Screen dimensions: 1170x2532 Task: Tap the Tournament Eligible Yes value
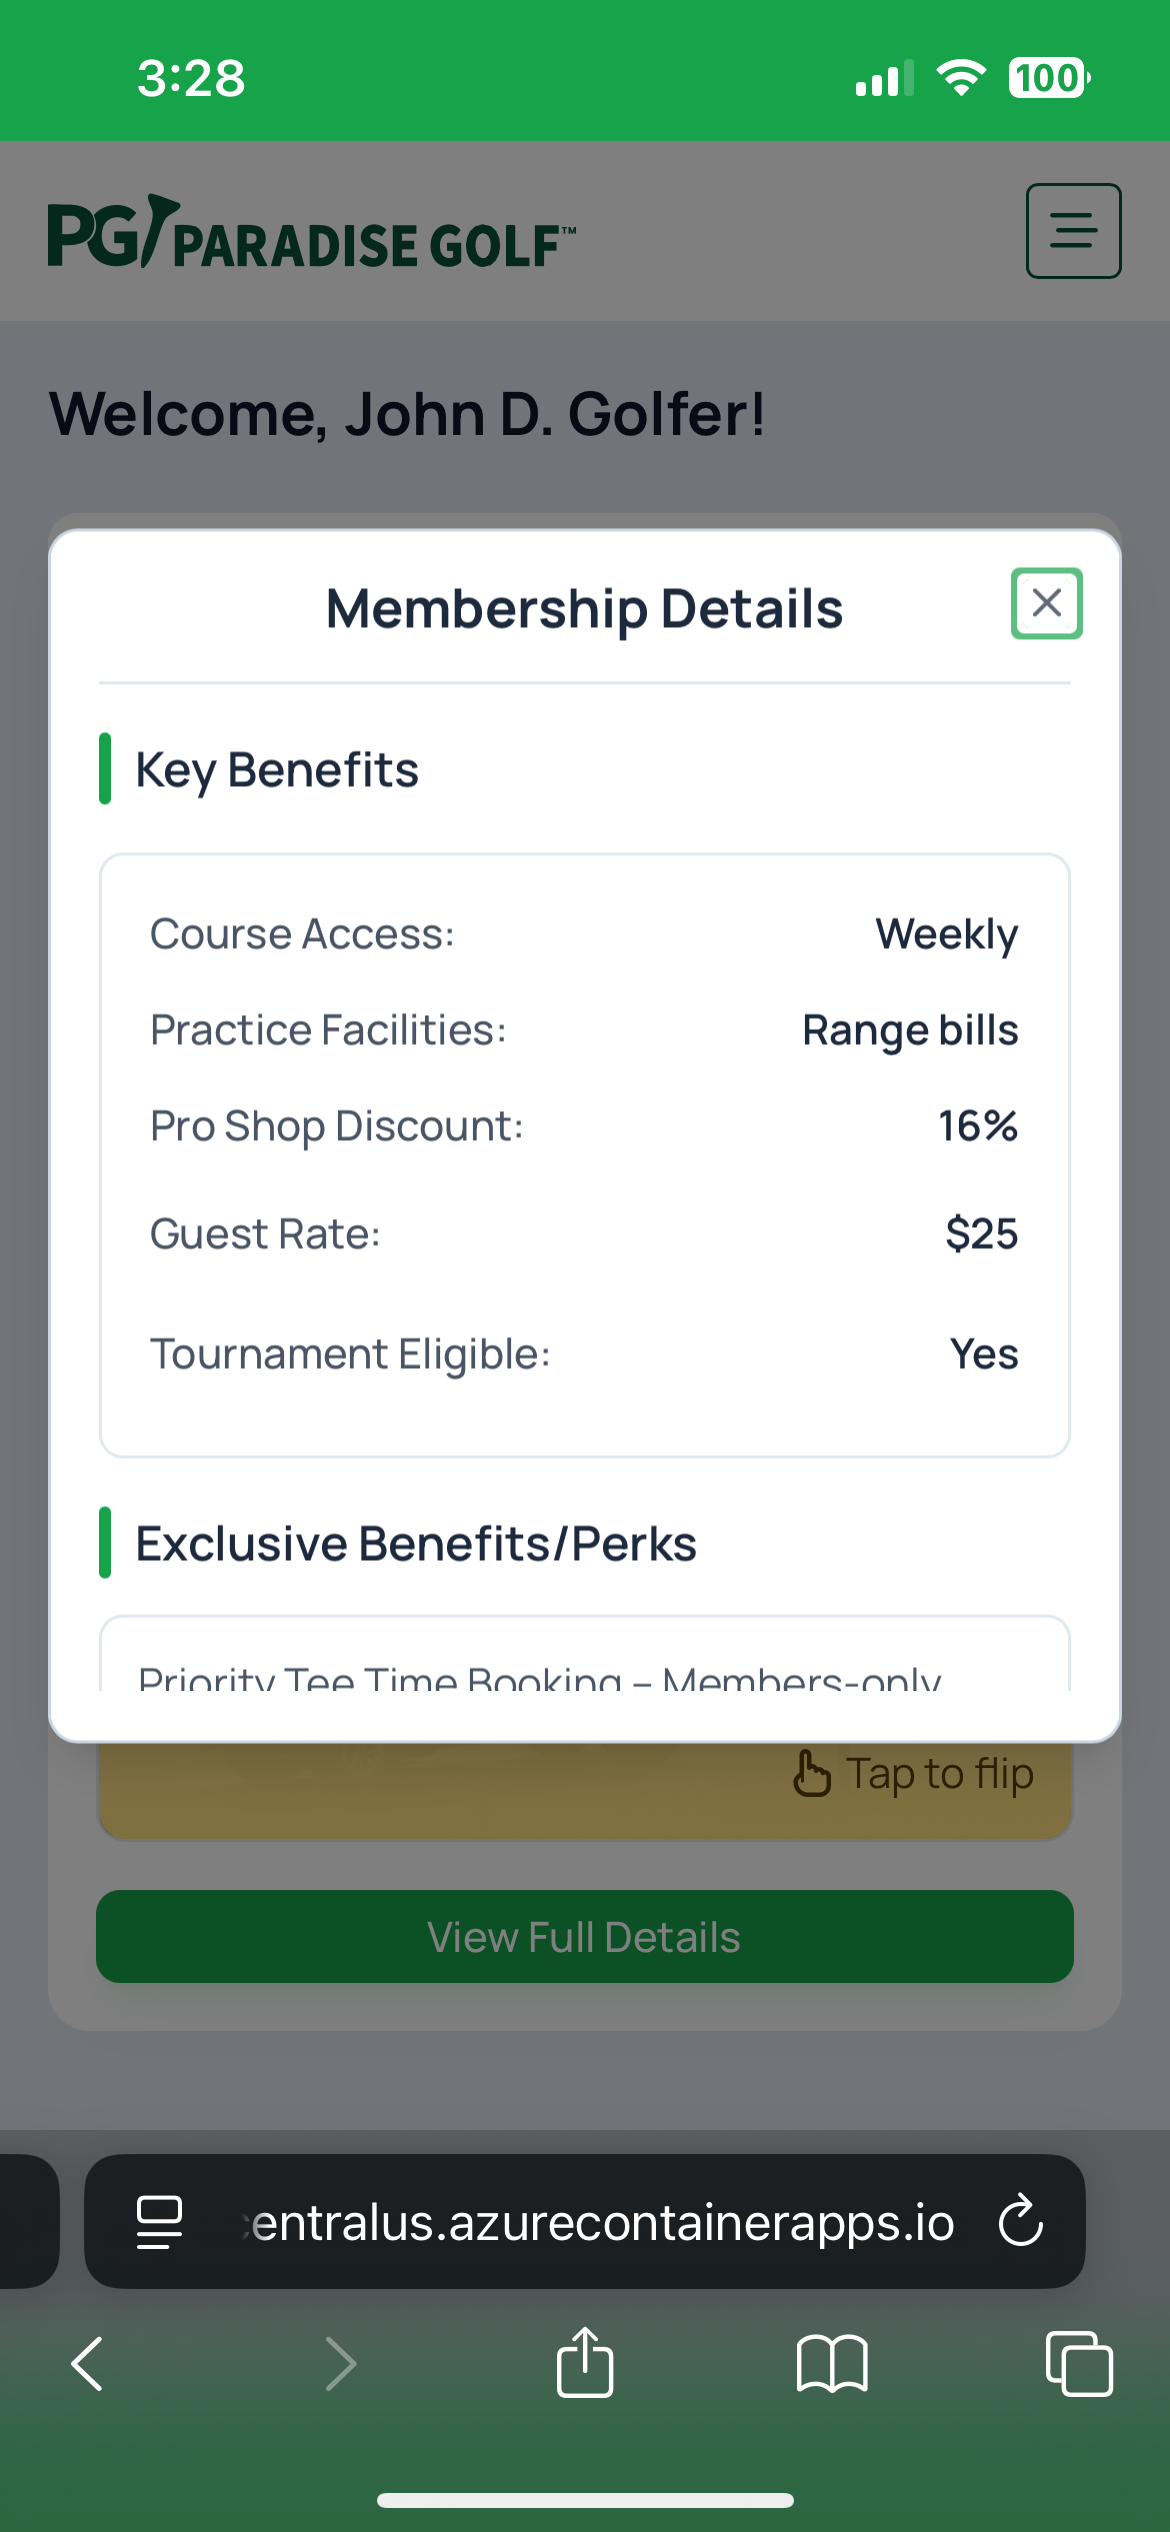point(984,1354)
